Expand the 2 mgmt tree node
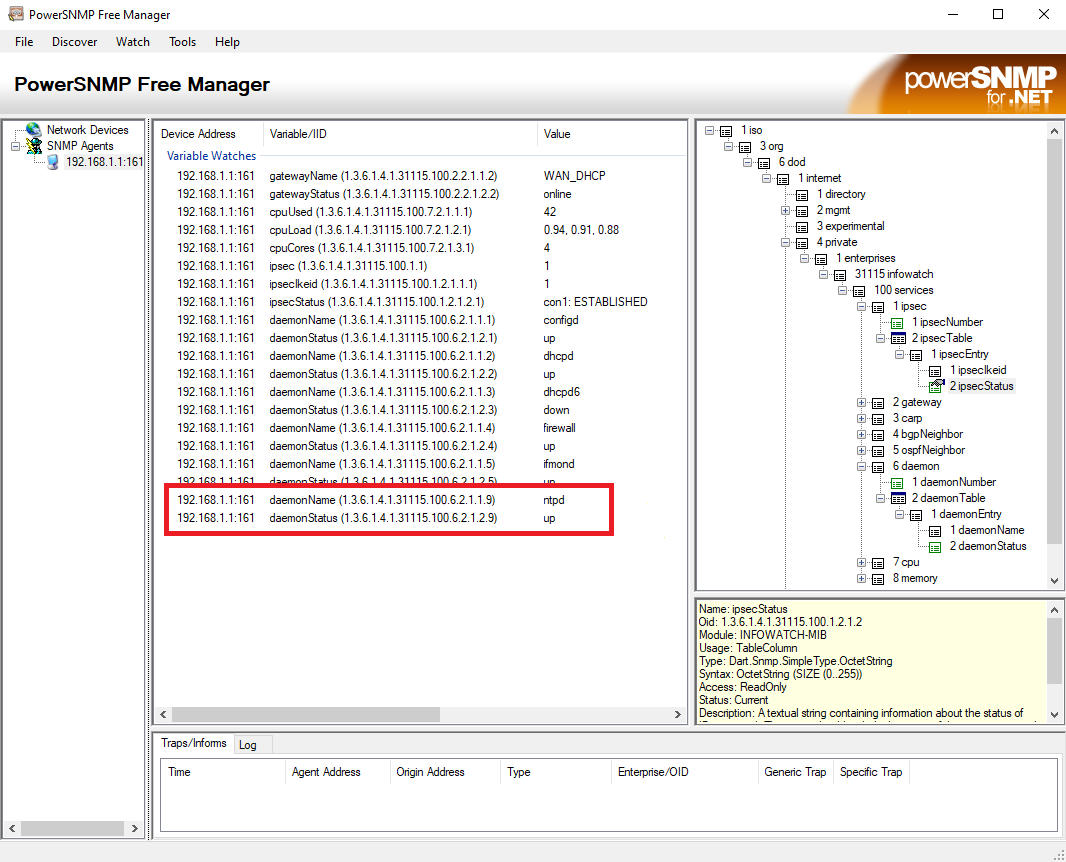Image resolution: width=1066 pixels, height=862 pixels. click(x=786, y=210)
